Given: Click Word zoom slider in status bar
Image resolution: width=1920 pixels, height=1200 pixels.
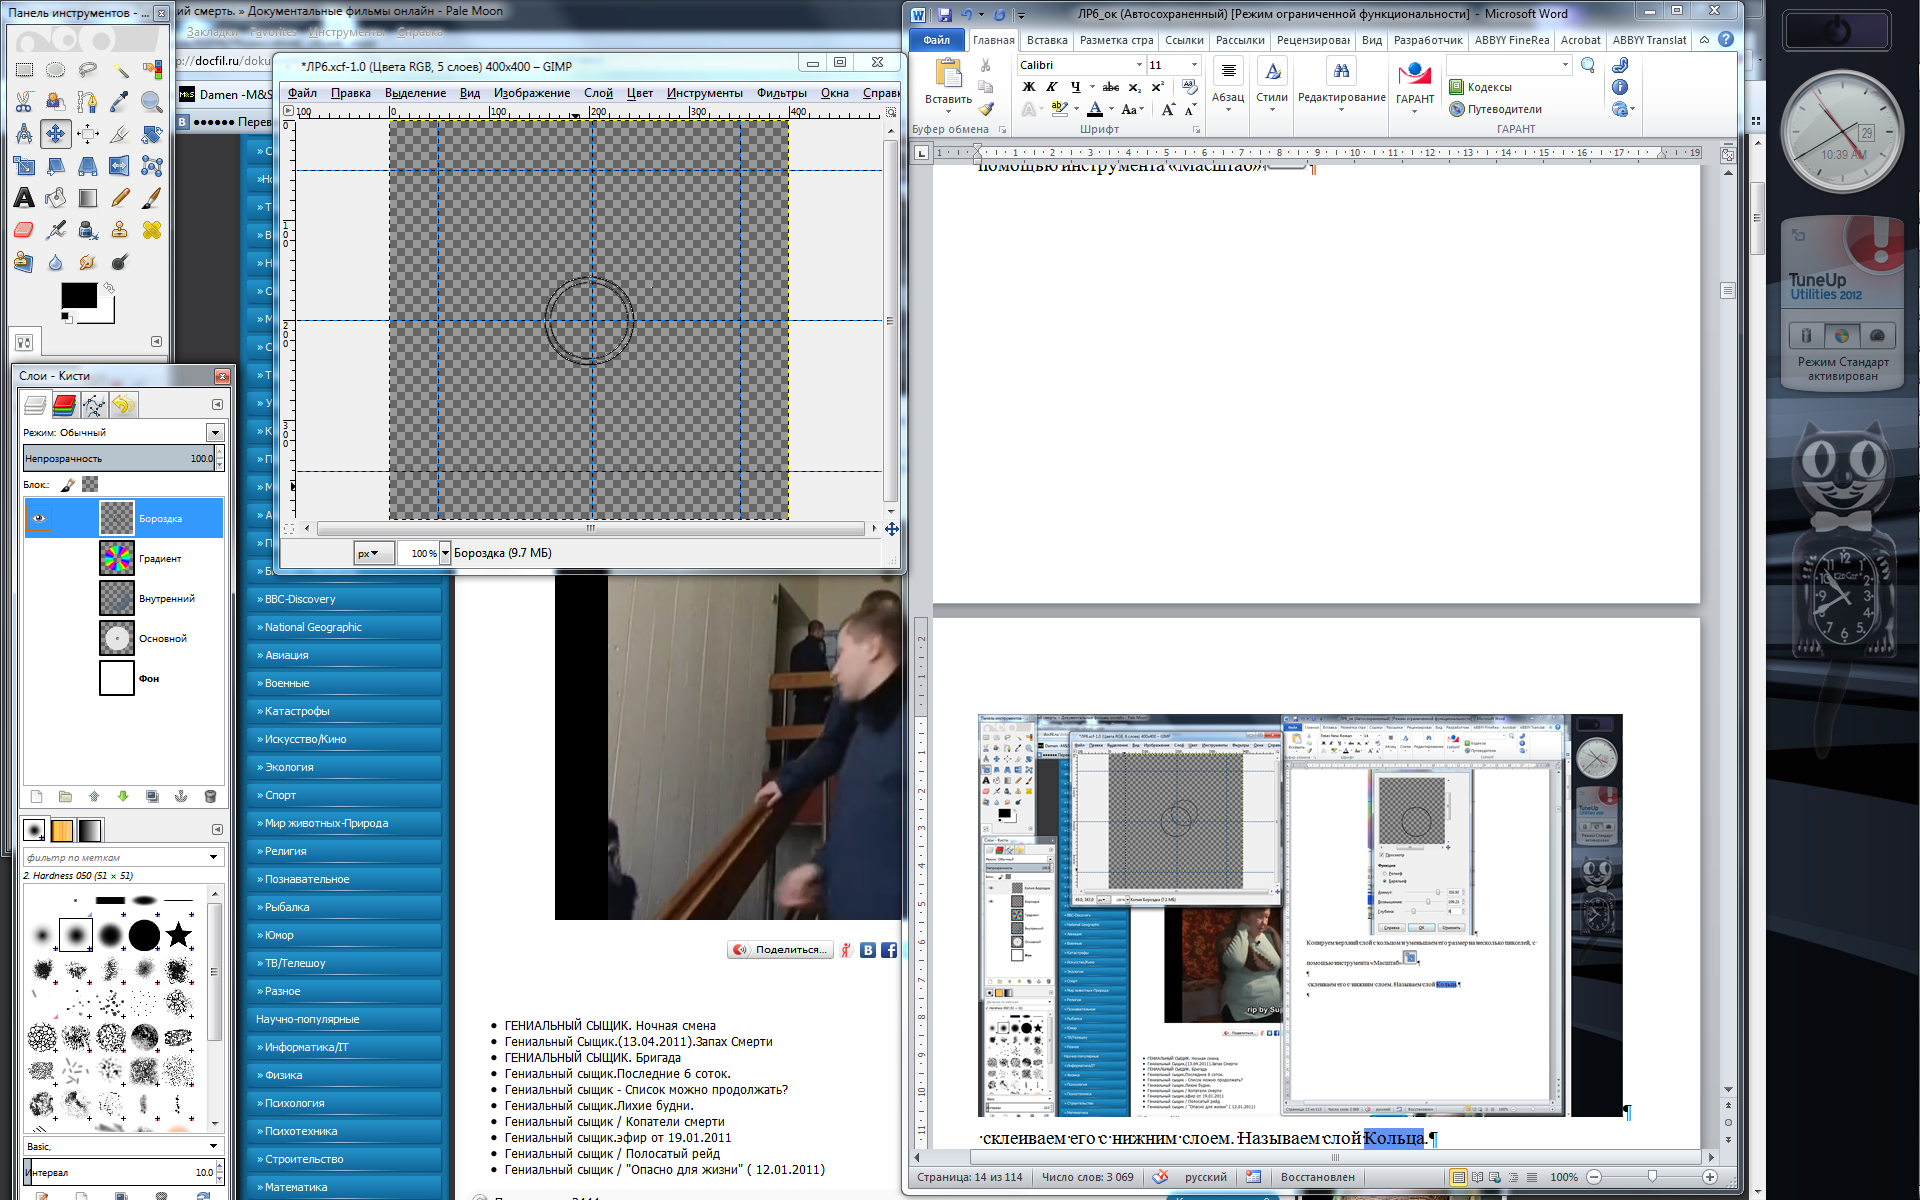Looking at the screenshot, I should click(1652, 1177).
